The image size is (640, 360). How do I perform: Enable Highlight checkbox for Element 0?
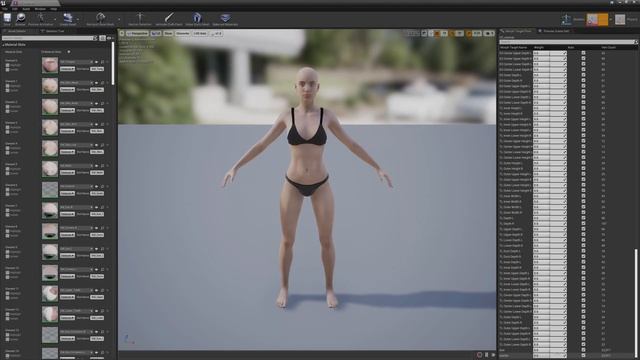(7, 65)
